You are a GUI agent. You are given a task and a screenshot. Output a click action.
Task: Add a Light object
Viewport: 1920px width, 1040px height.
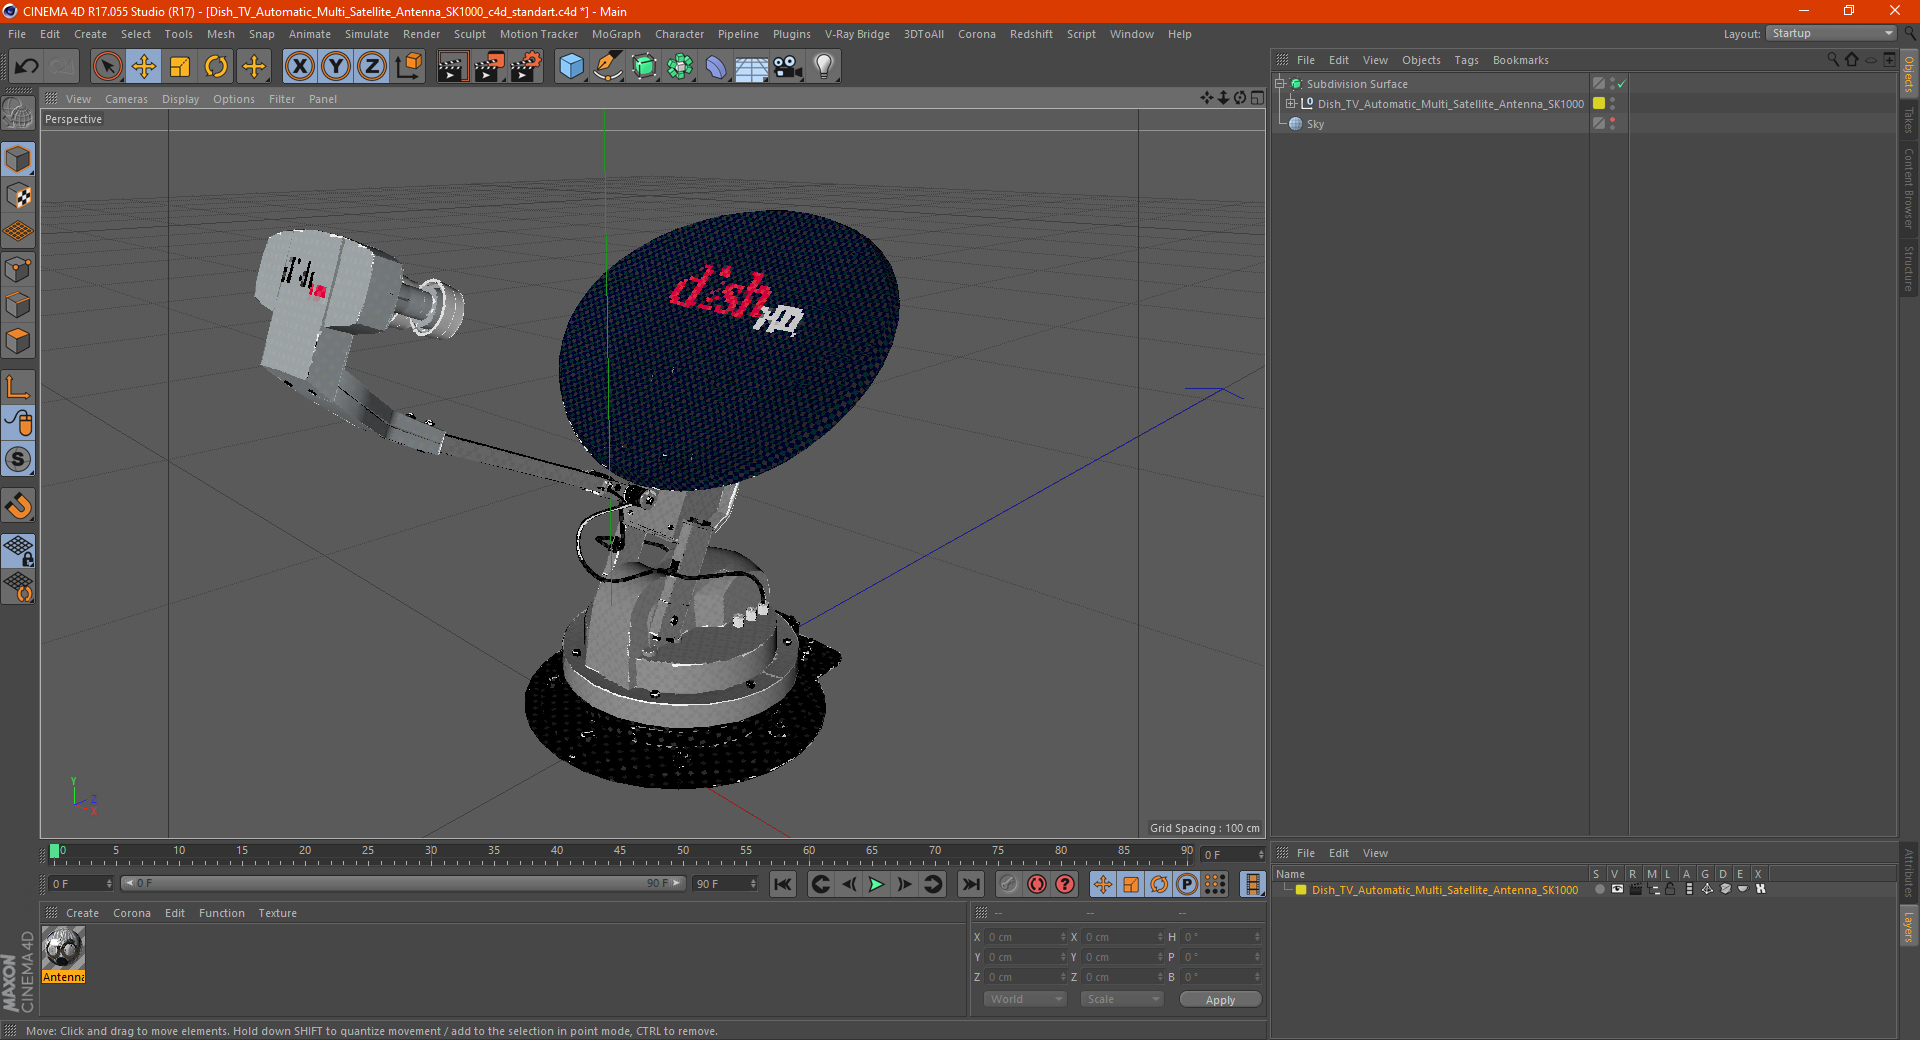point(824,67)
